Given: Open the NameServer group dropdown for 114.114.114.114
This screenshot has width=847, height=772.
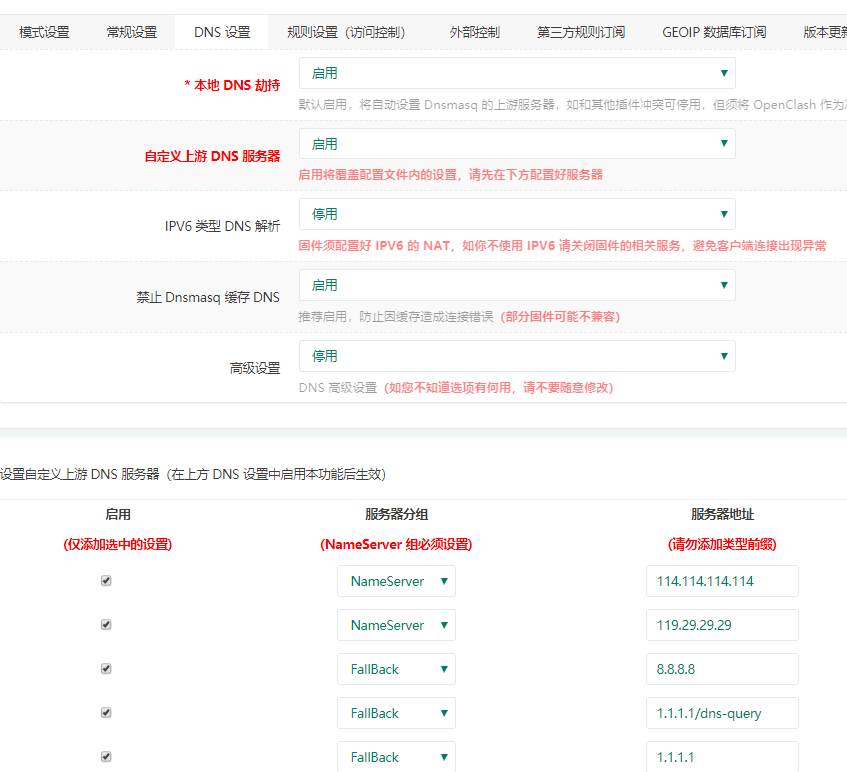Looking at the screenshot, I should point(396,581).
